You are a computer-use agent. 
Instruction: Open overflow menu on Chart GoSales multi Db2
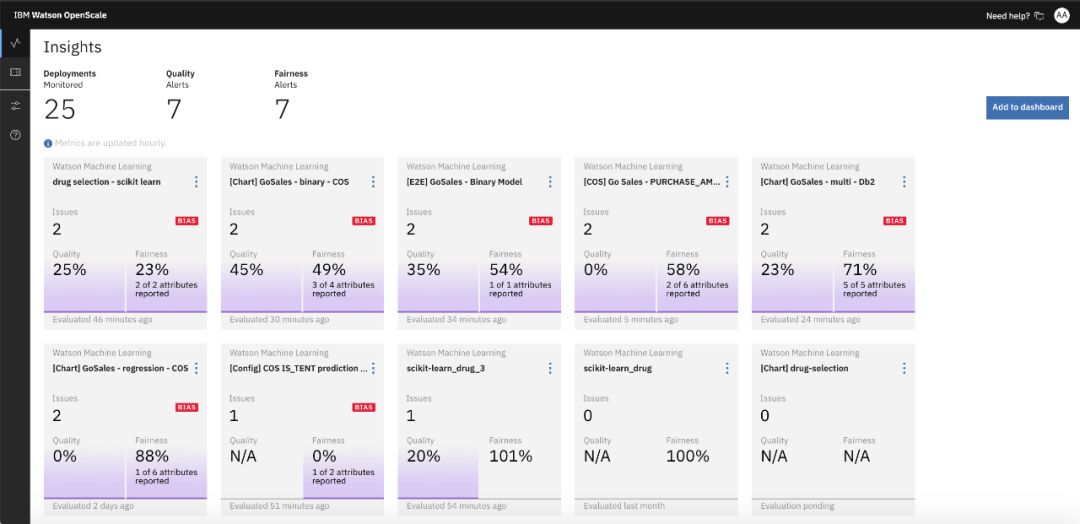pos(904,182)
